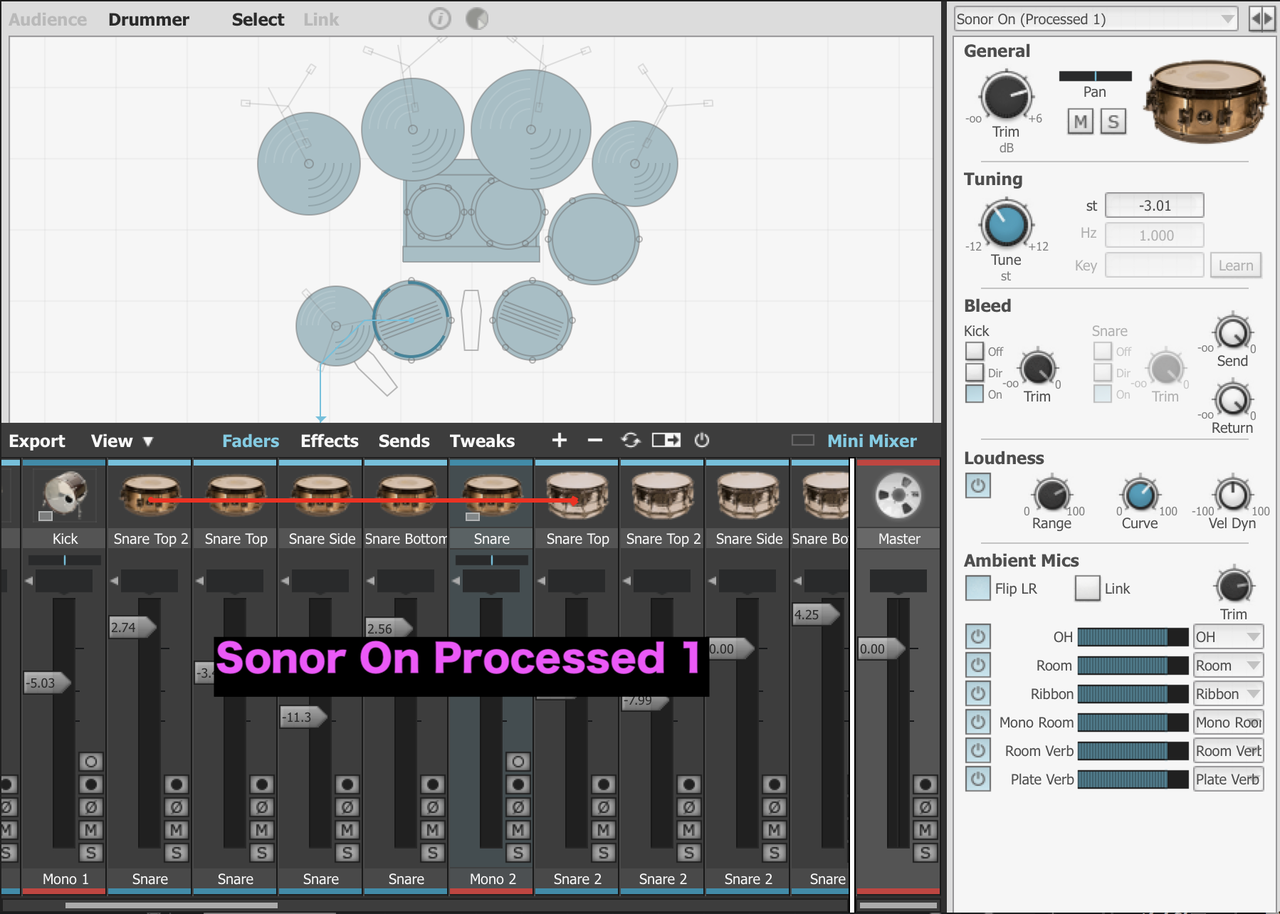This screenshot has width=1280, height=914.
Task: Toggle the OH ambient mic power button
Action: click(978, 637)
